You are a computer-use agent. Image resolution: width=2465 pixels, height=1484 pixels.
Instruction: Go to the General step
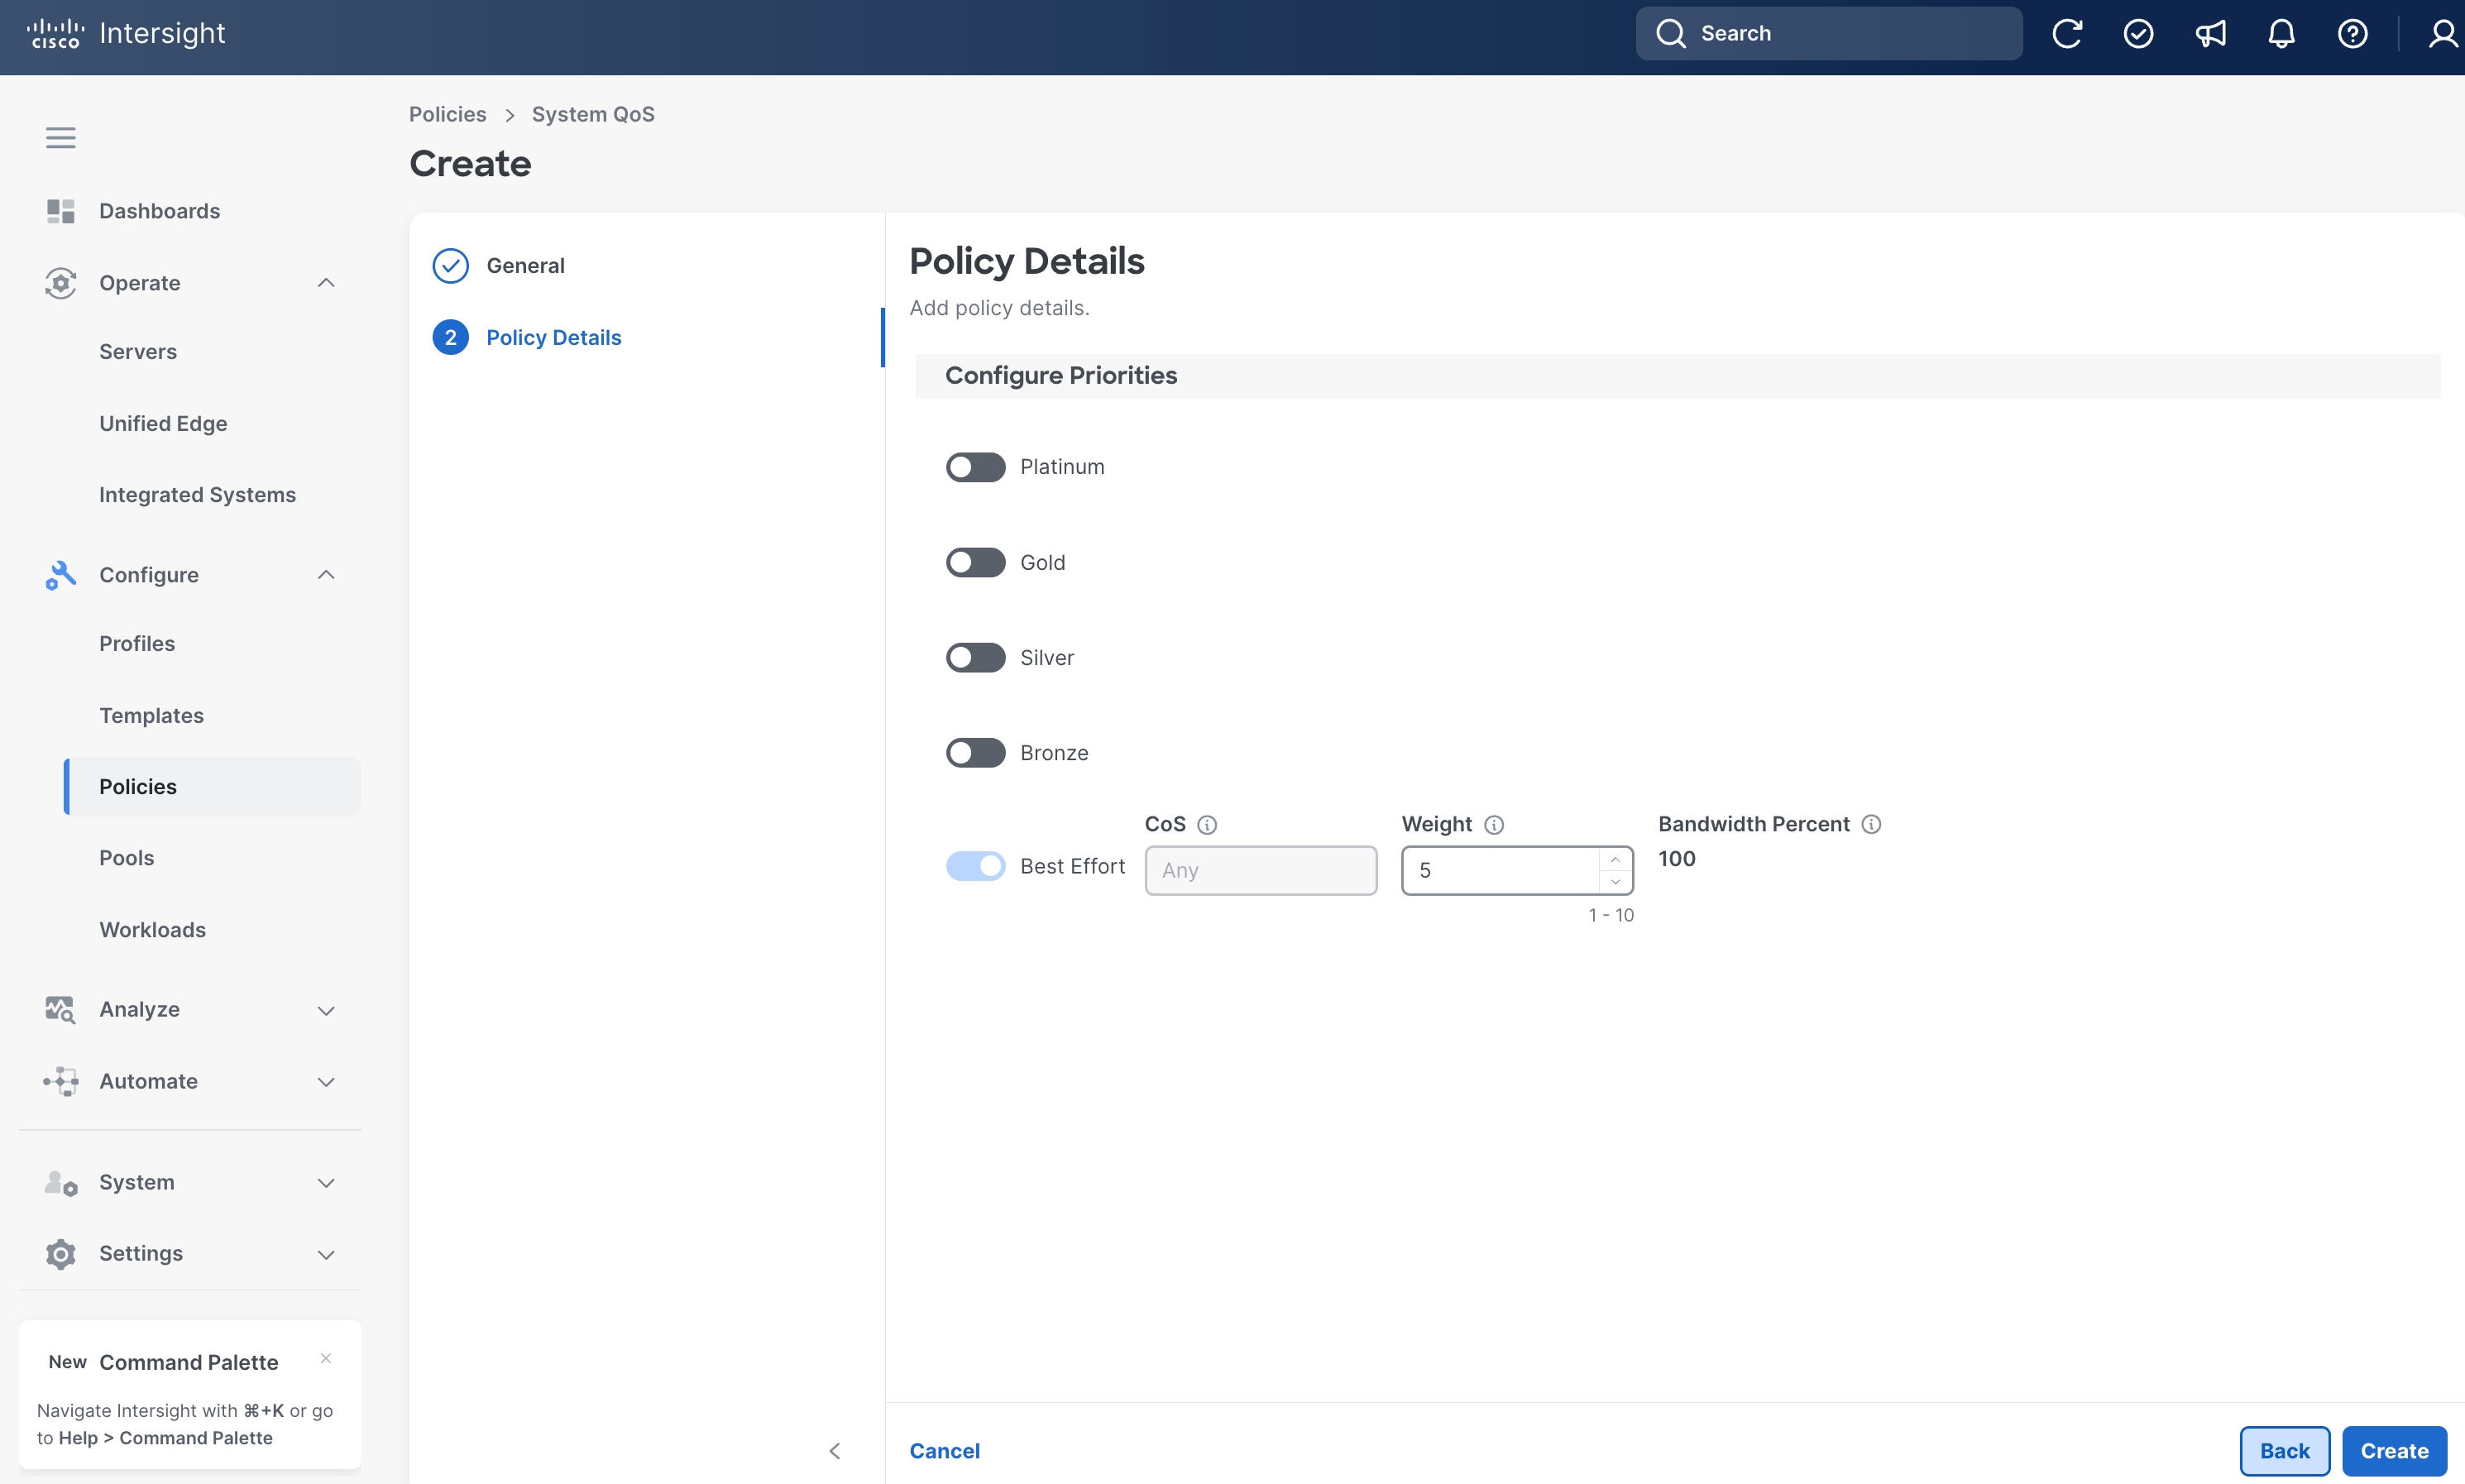pos(525,266)
